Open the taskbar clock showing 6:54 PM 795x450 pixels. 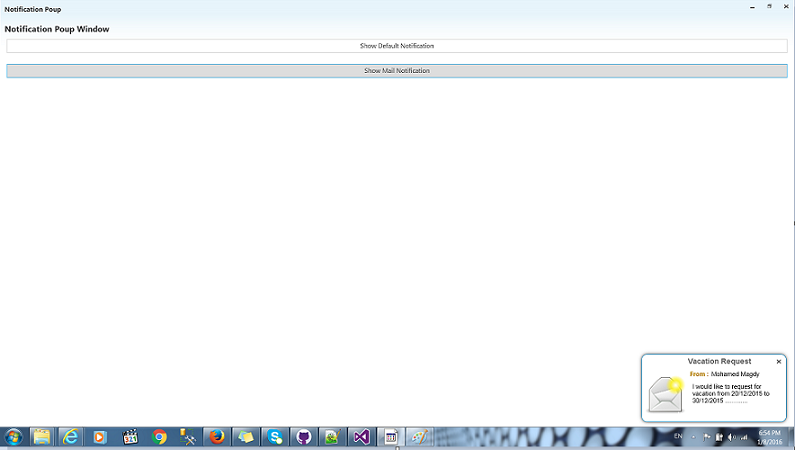(769, 437)
